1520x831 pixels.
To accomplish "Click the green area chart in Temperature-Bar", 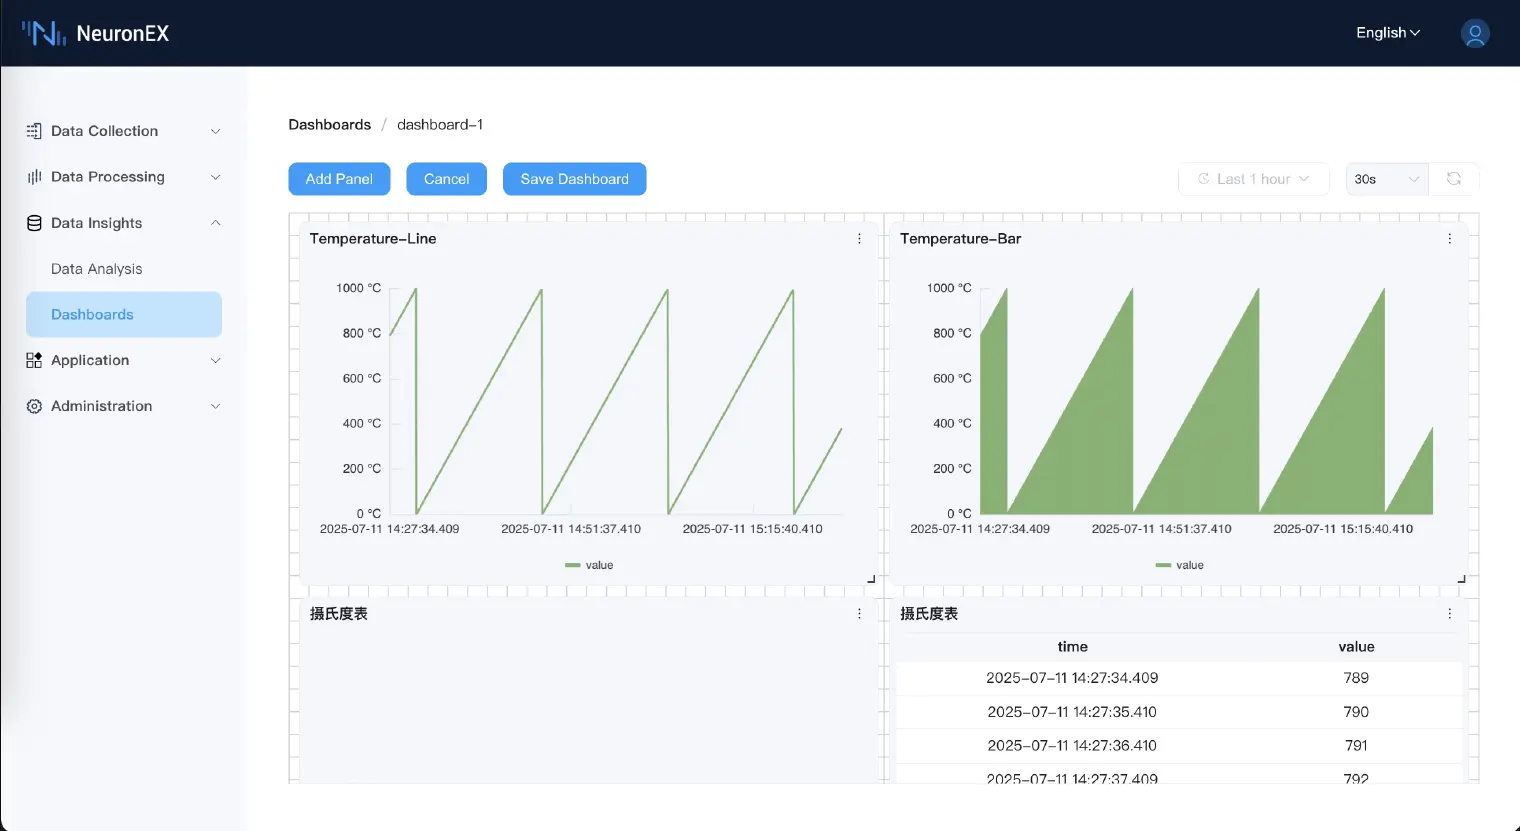I will click(1206, 401).
